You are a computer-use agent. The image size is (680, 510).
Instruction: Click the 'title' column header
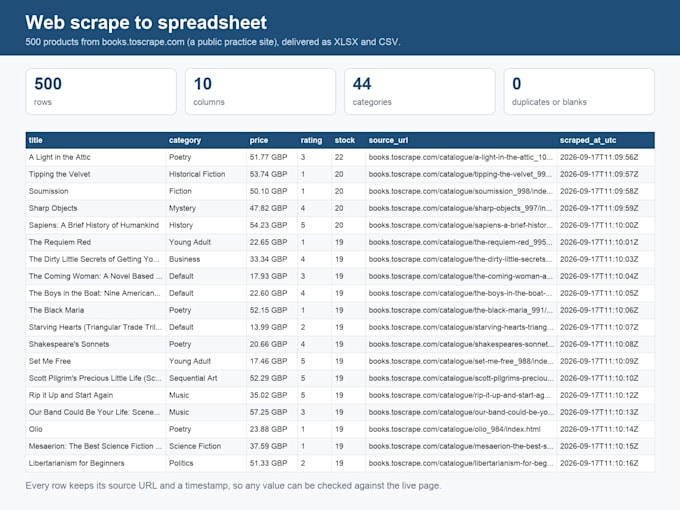(36, 140)
